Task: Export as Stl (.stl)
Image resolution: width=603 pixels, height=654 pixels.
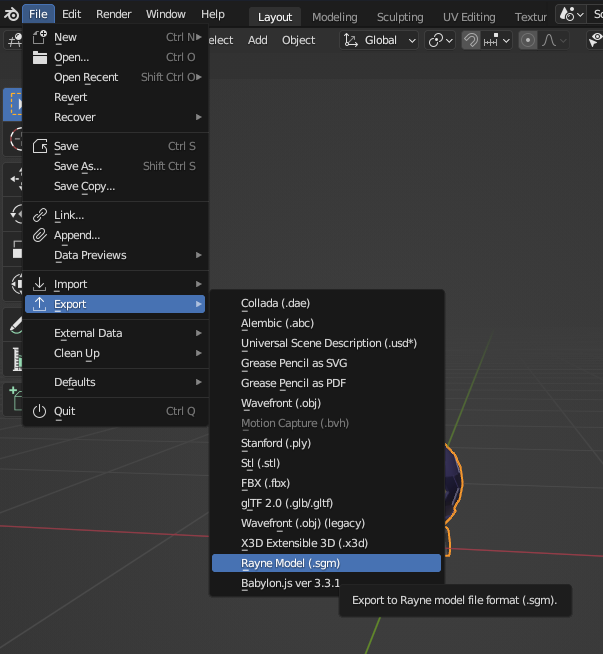Action: pos(326,463)
